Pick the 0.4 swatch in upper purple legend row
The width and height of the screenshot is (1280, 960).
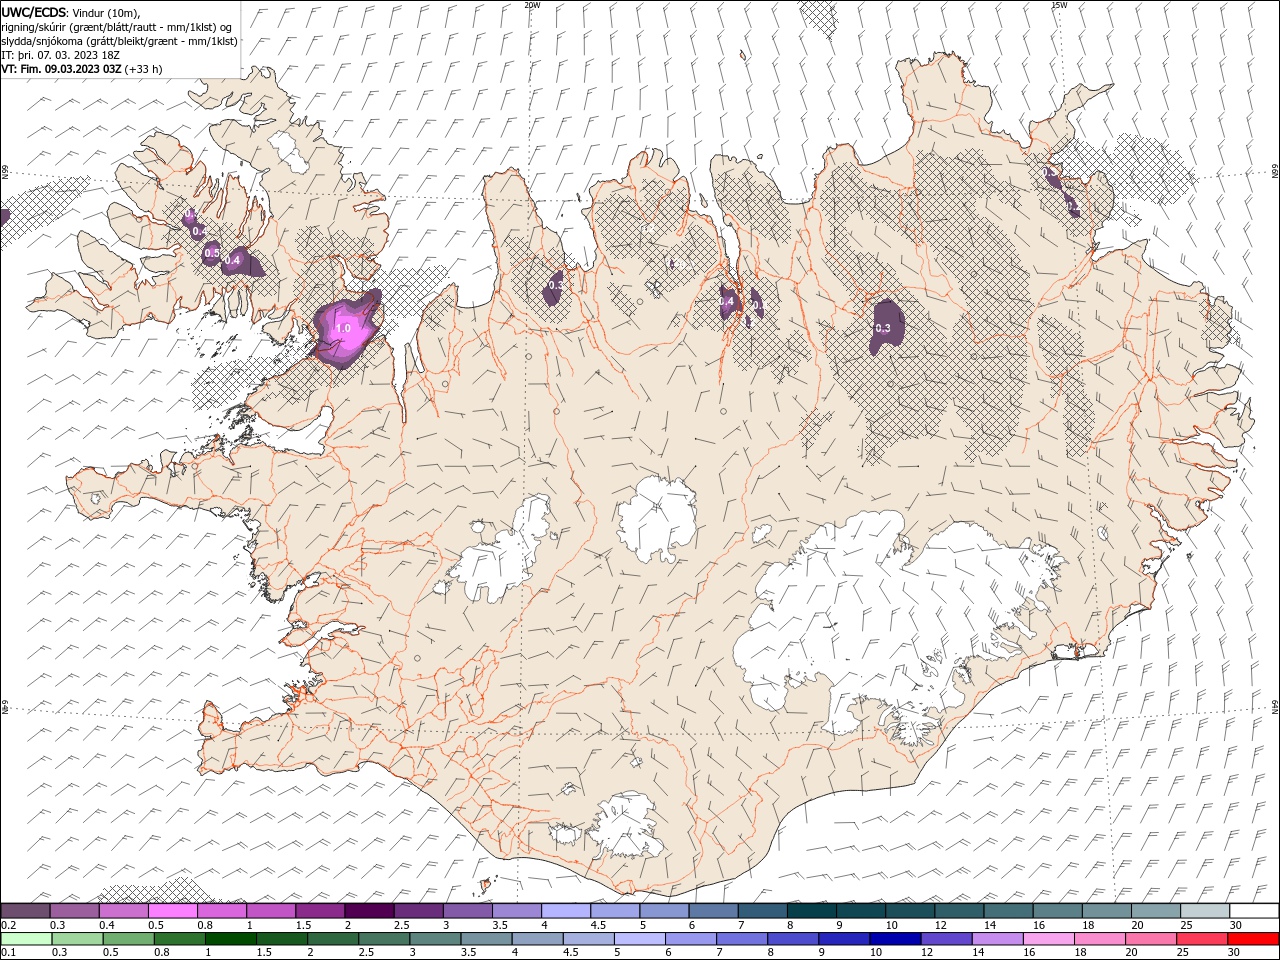point(123,911)
